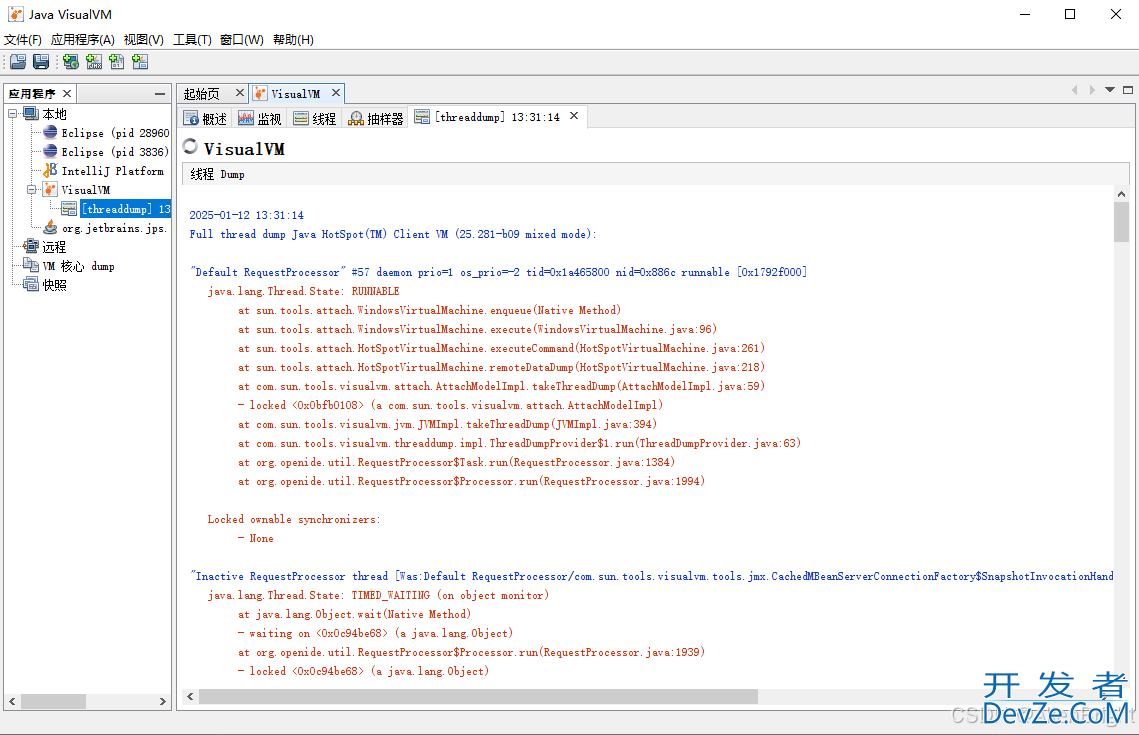Screen dimensions: 1139x735
Task: Click thread dump horizontal scroll left arrow
Action: click(x=190, y=697)
